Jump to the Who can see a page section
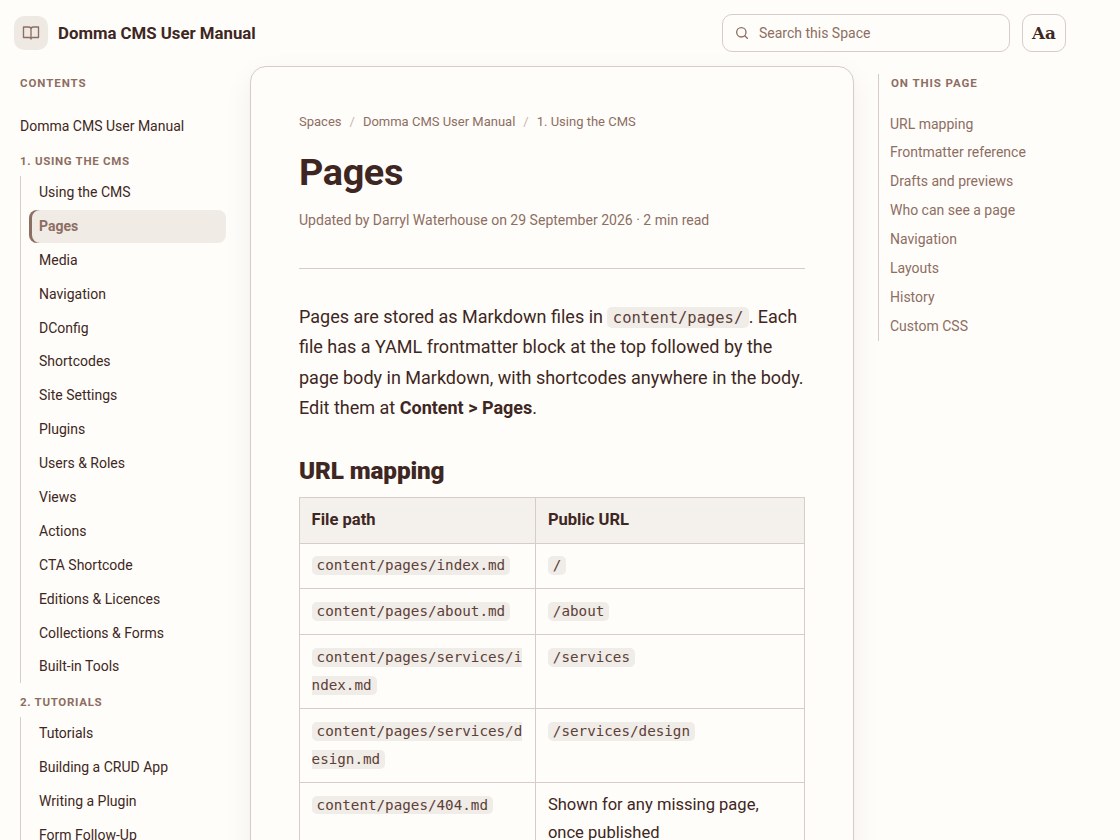 [952, 210]
